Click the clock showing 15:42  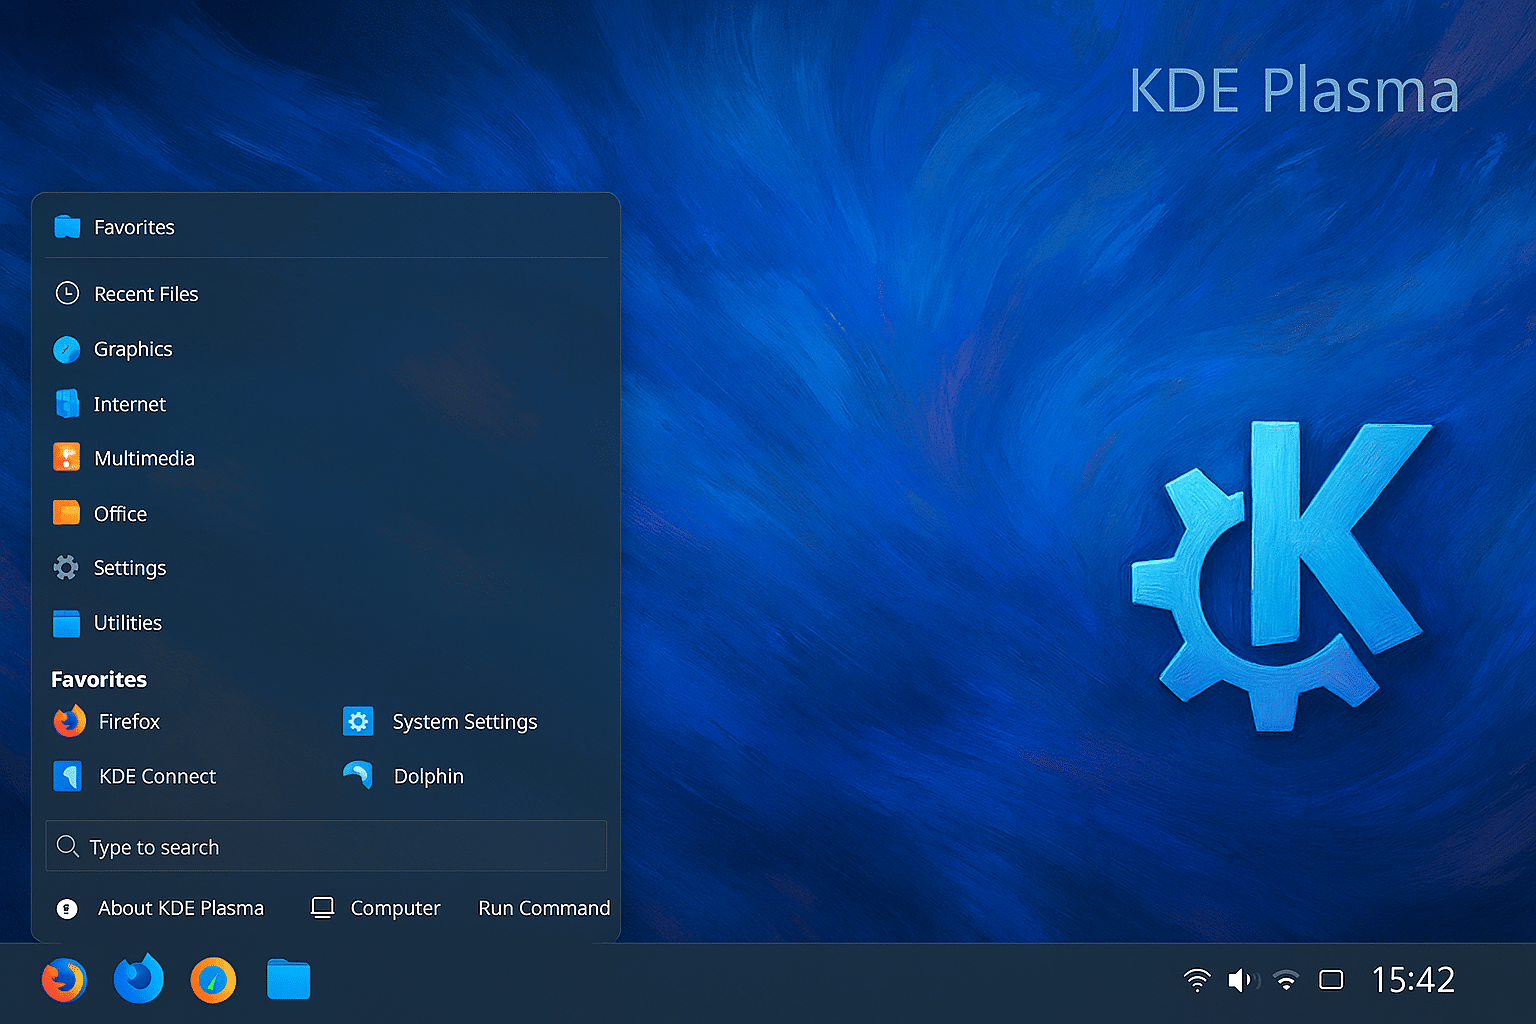click(x=1413, y=980)
